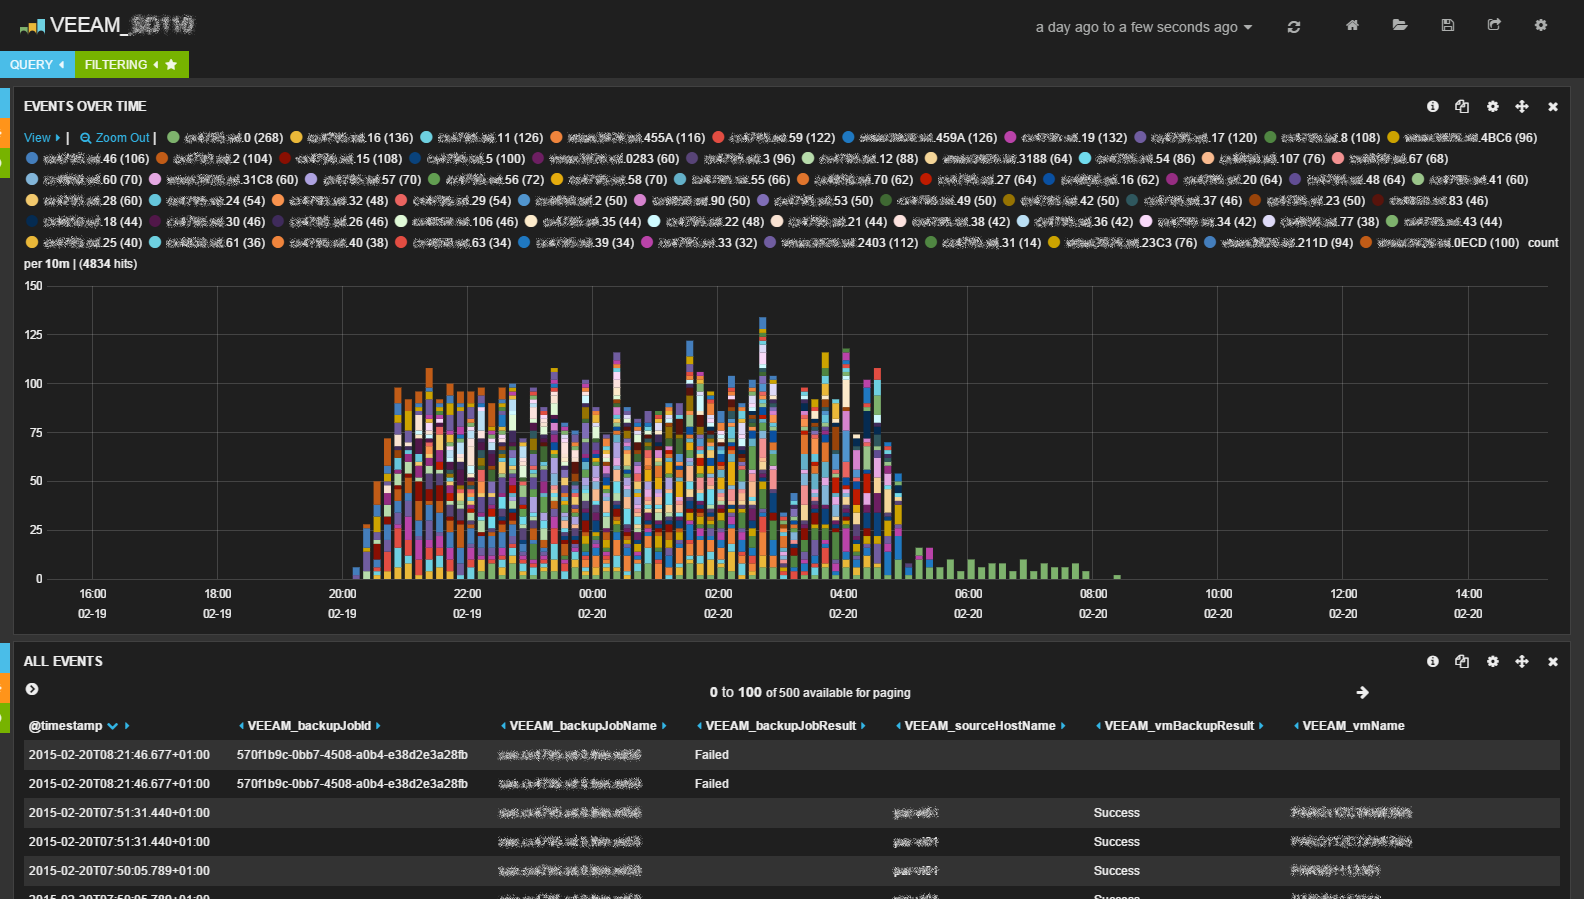Open the load dashboard folder icon
Viewport: 1584px width, 899px height.
tap(1400, 25)
